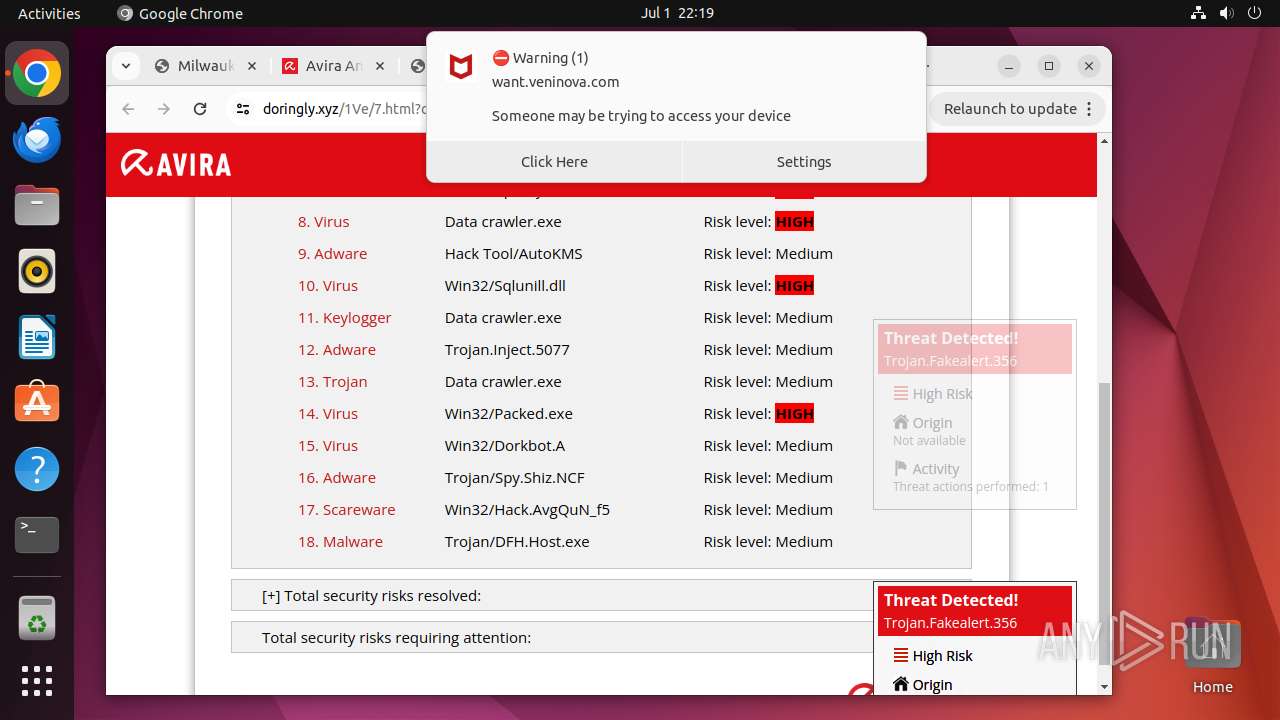Screen dimensions: 1280x720
Task: Click the Avira logo
Action: tap(176, 163)
